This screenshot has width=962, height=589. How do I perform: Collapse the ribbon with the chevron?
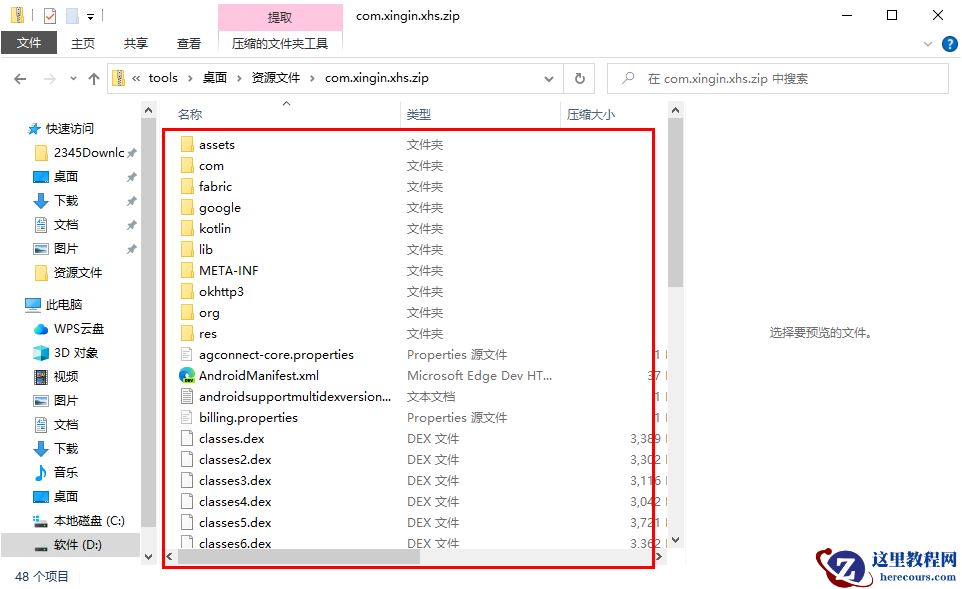[929, 43]
